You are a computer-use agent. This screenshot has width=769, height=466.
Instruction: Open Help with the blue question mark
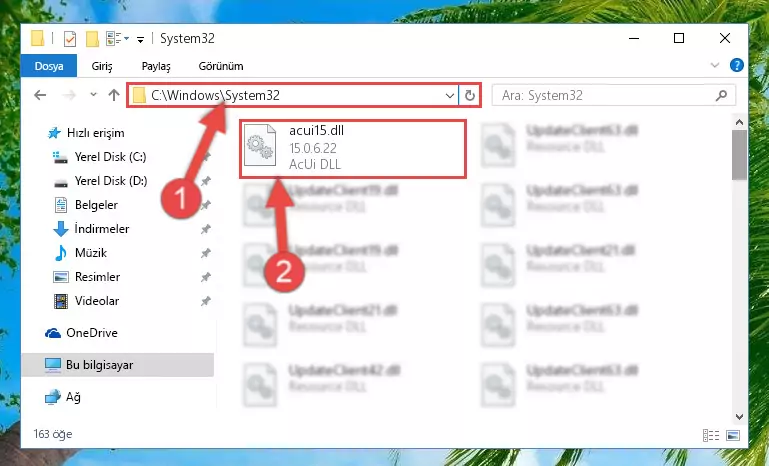tap(737, 65)
